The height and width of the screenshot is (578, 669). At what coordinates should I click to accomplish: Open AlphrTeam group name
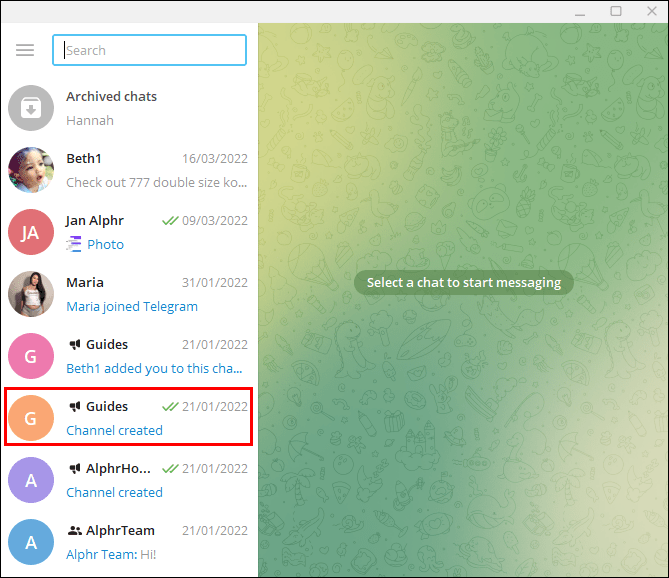point(120,530)
